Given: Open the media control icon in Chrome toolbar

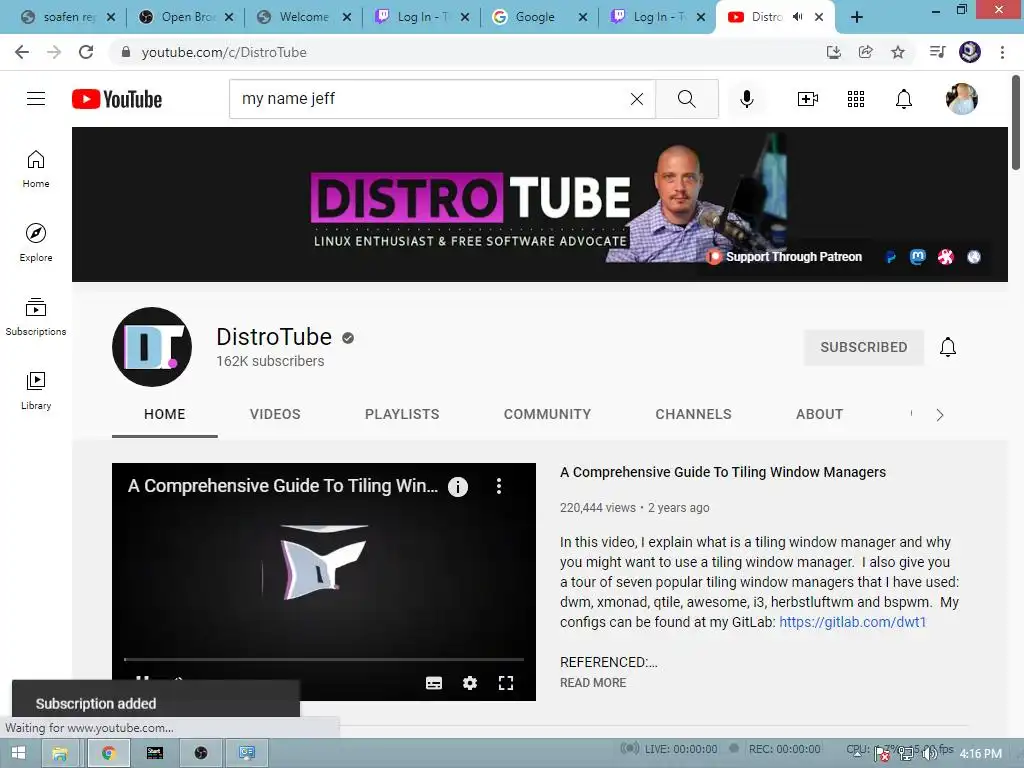Looking at the screenshot, I should pos(938,52).
